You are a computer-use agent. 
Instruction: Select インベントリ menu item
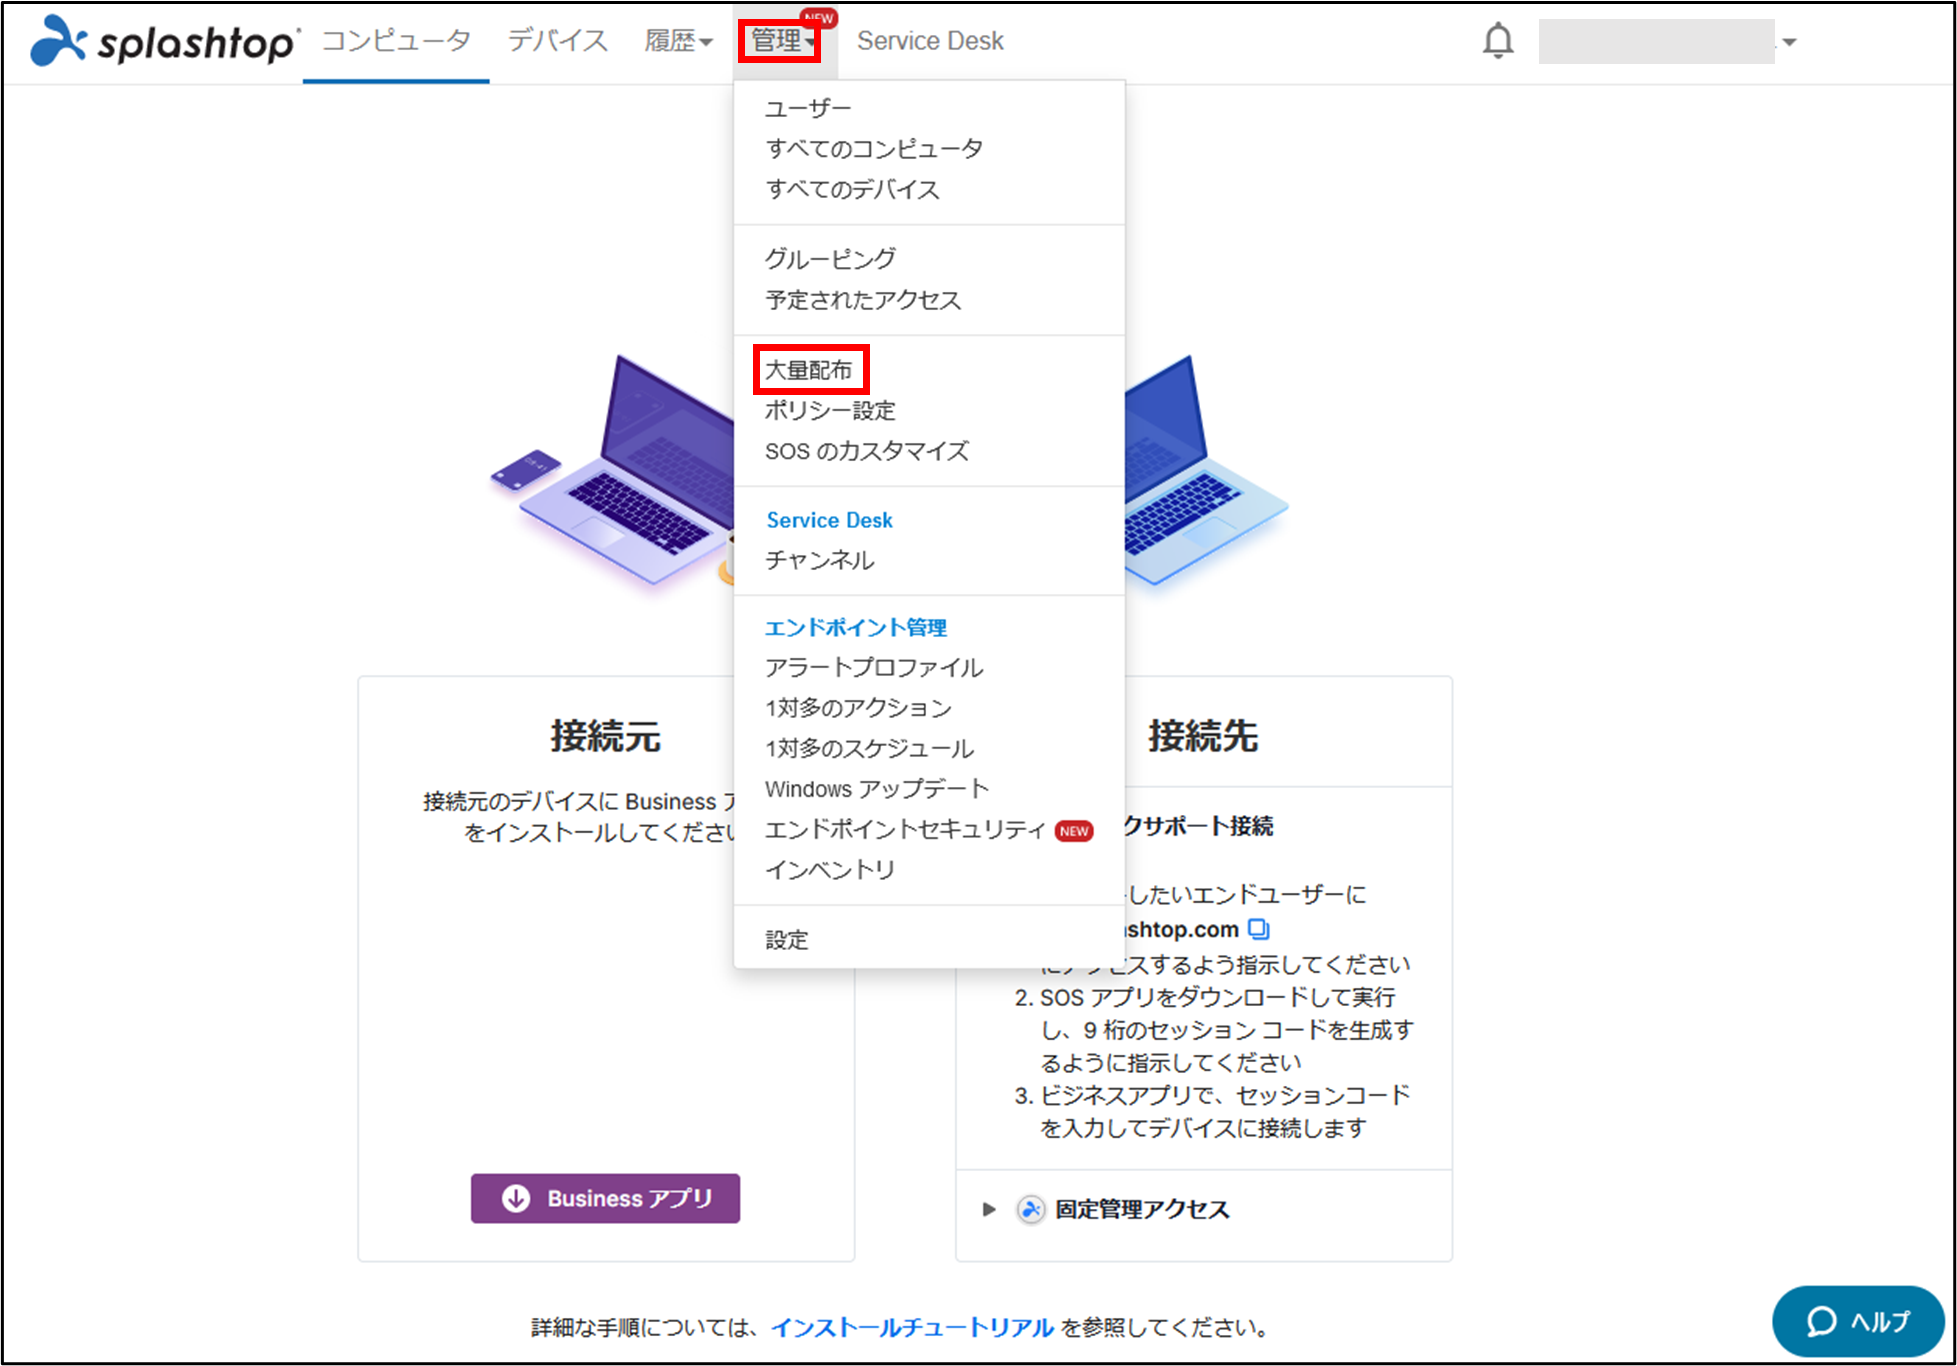(830, 870)
